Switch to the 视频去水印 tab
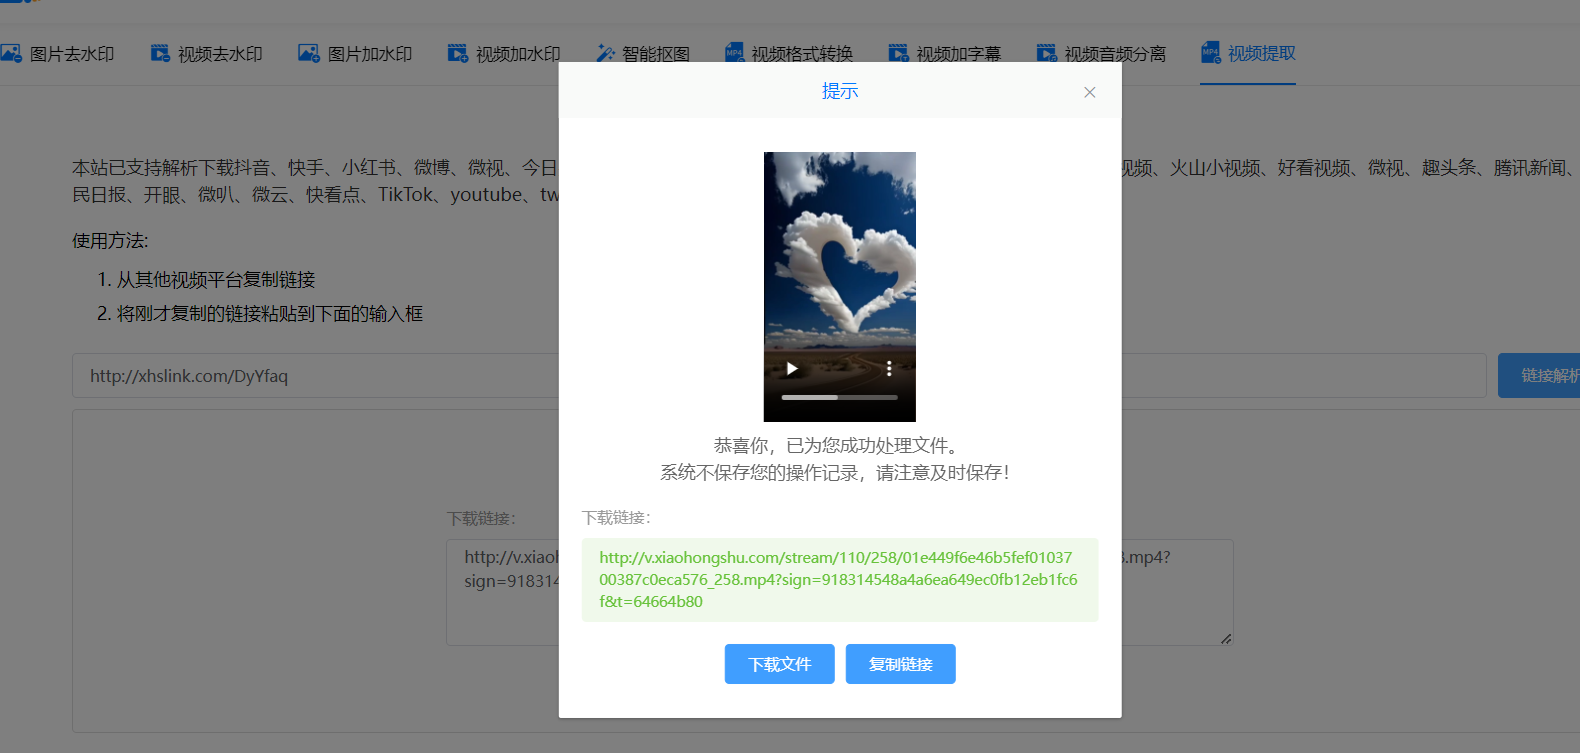This screenshot has width=1580, height=753. coord(219,54)
